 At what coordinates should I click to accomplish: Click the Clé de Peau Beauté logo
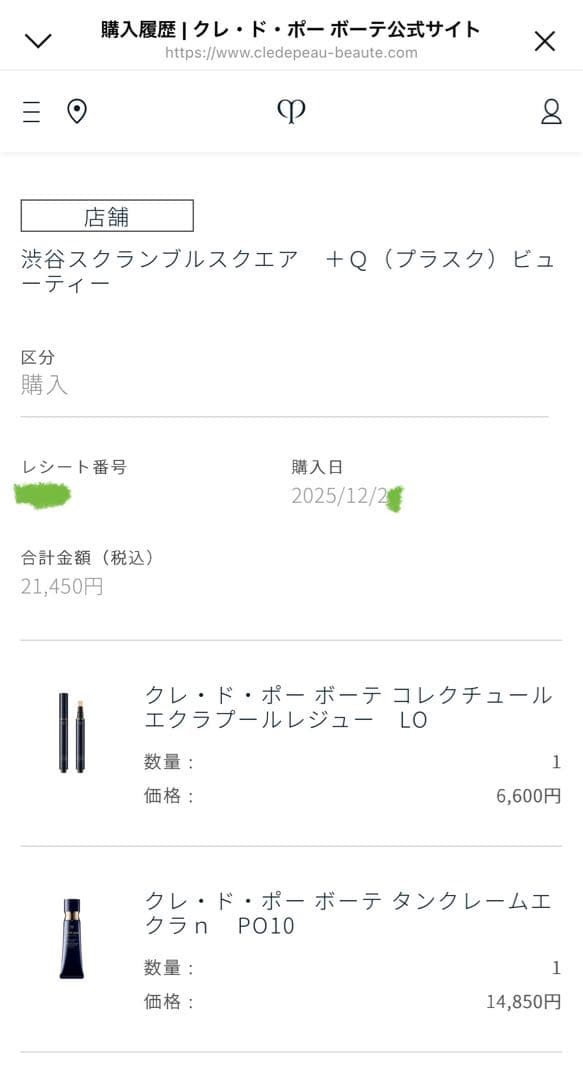[x=291, y=110]
